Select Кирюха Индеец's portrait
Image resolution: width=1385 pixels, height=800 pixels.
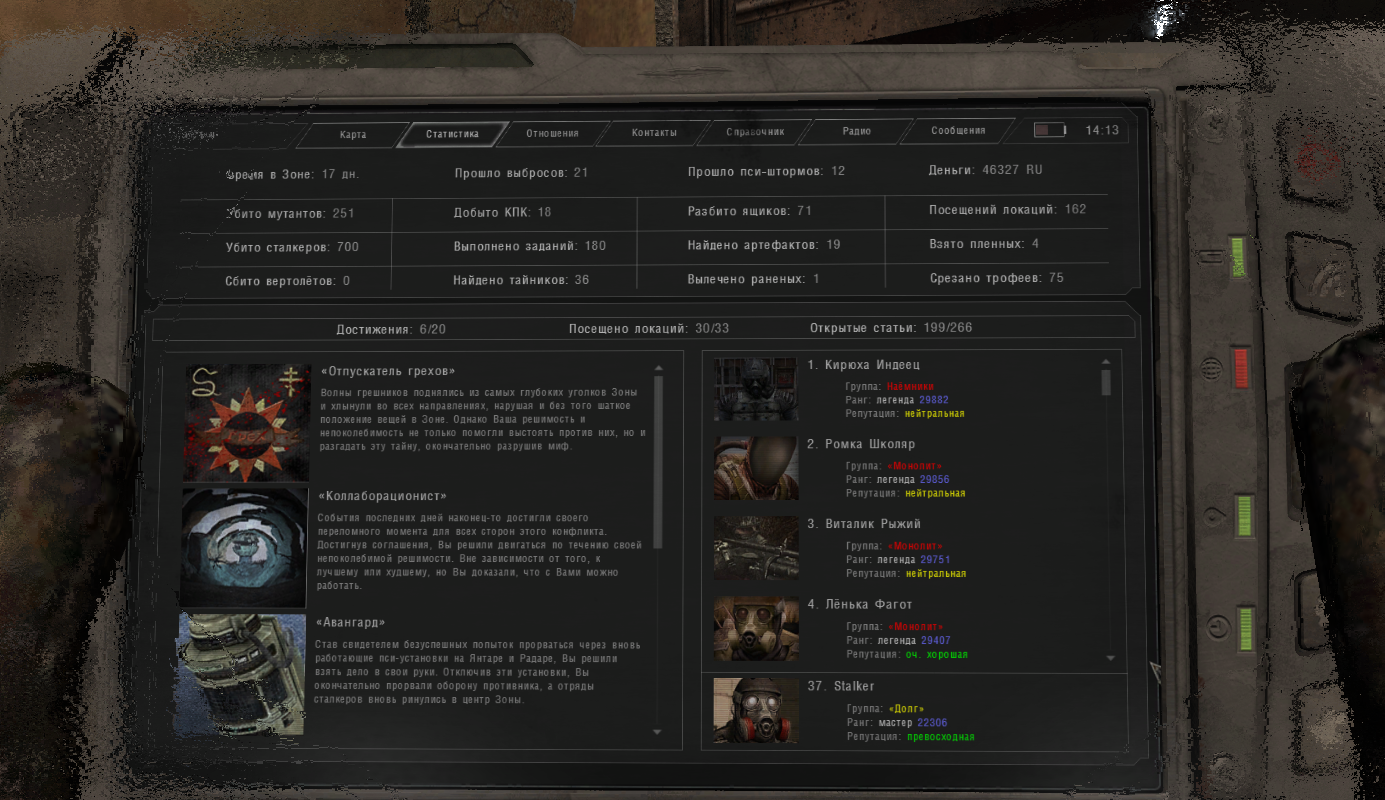[756, 389]
